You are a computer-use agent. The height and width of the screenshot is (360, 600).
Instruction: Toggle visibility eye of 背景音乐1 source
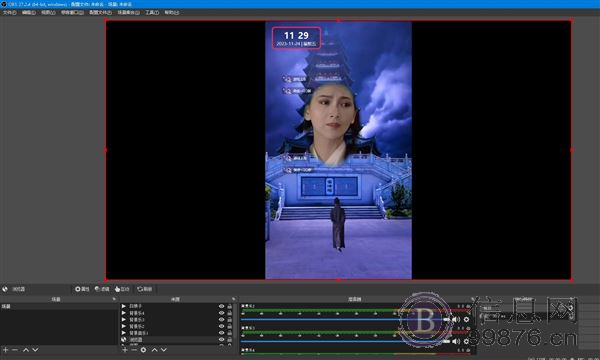tap(221, 333)
